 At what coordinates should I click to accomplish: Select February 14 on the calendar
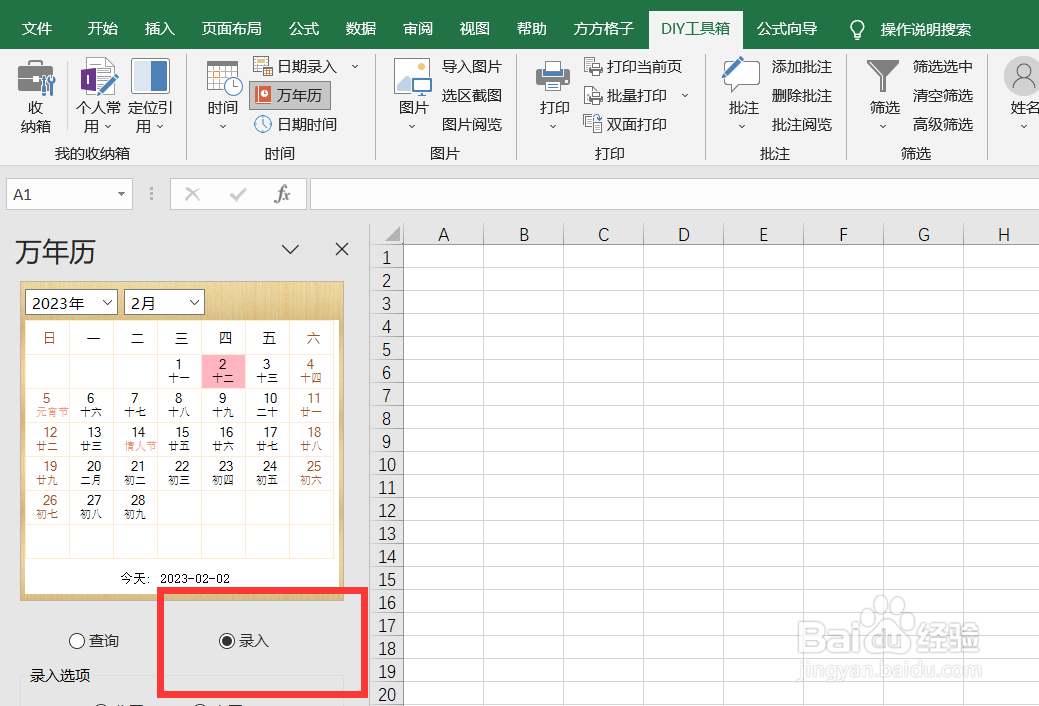[135, 437]
